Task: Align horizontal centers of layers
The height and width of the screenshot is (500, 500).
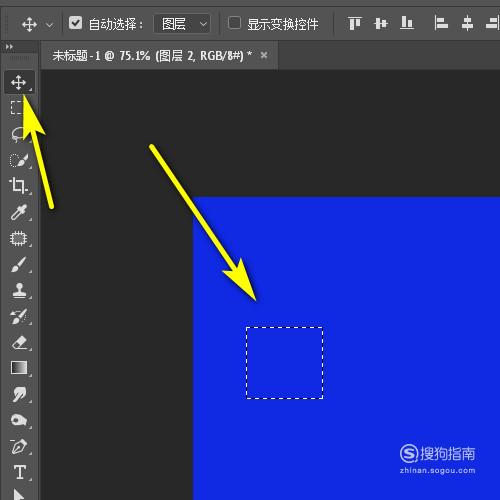Action: [467, 24]
